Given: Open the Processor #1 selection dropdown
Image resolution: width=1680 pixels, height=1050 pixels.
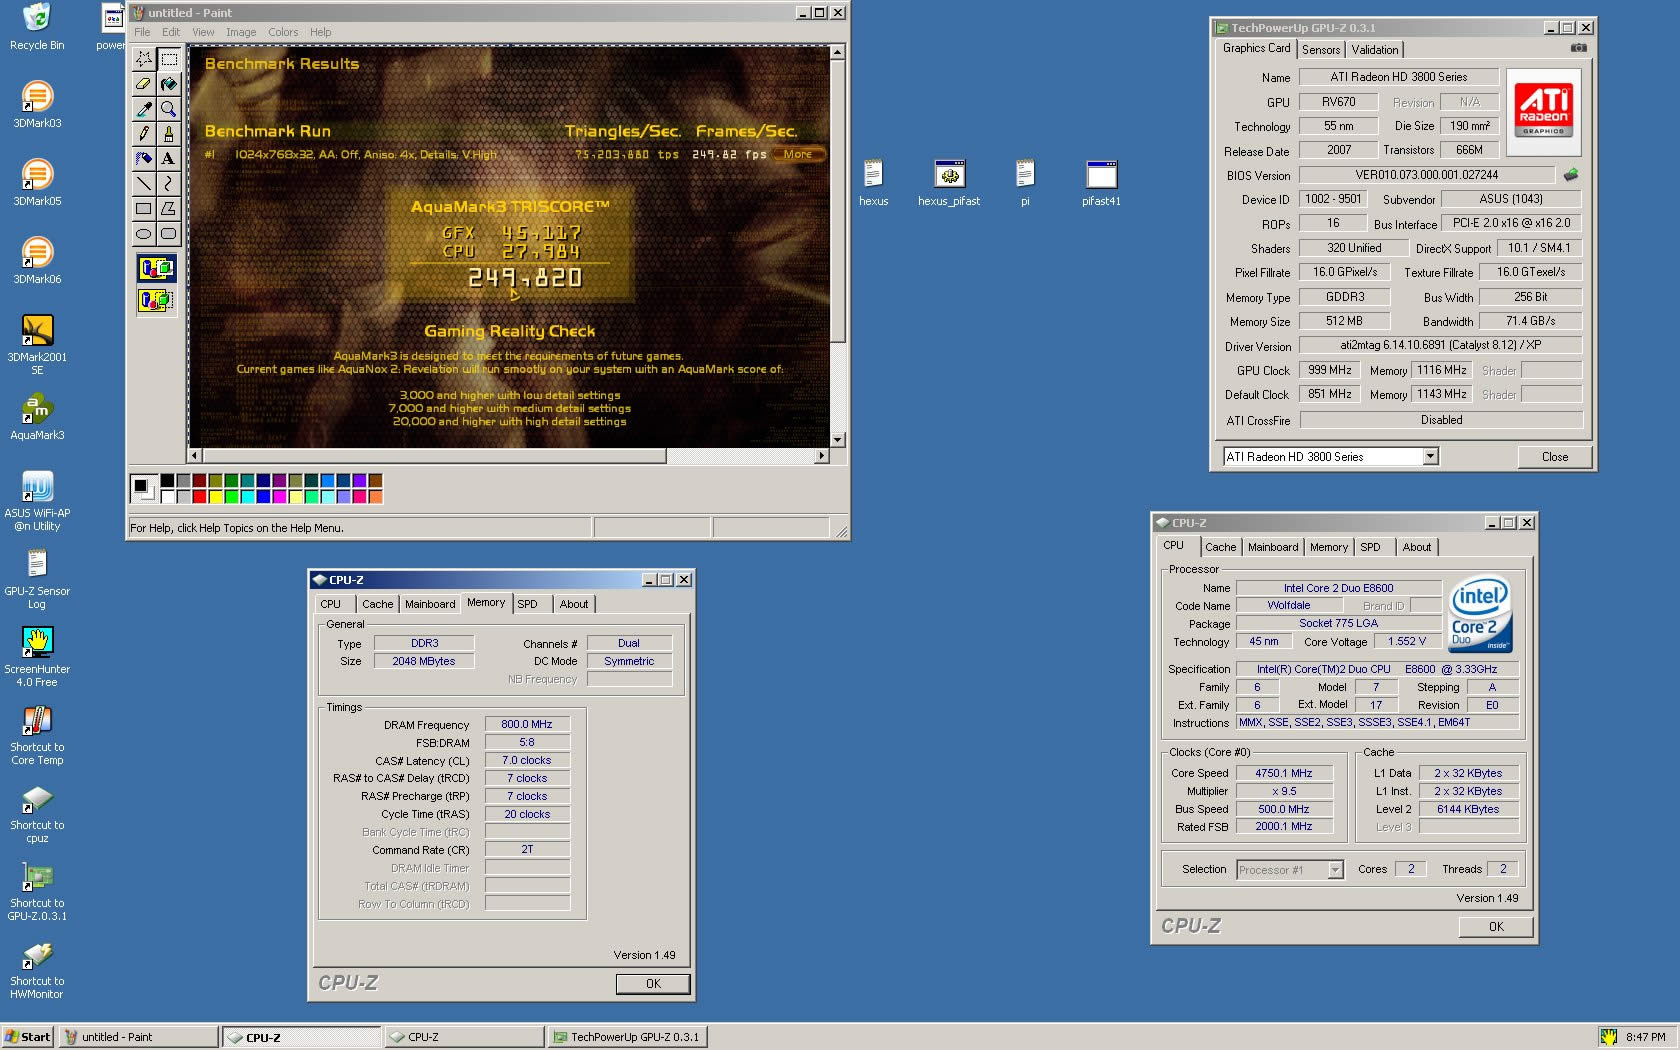Looking at the screenshot, I should tap(1335, 870).
